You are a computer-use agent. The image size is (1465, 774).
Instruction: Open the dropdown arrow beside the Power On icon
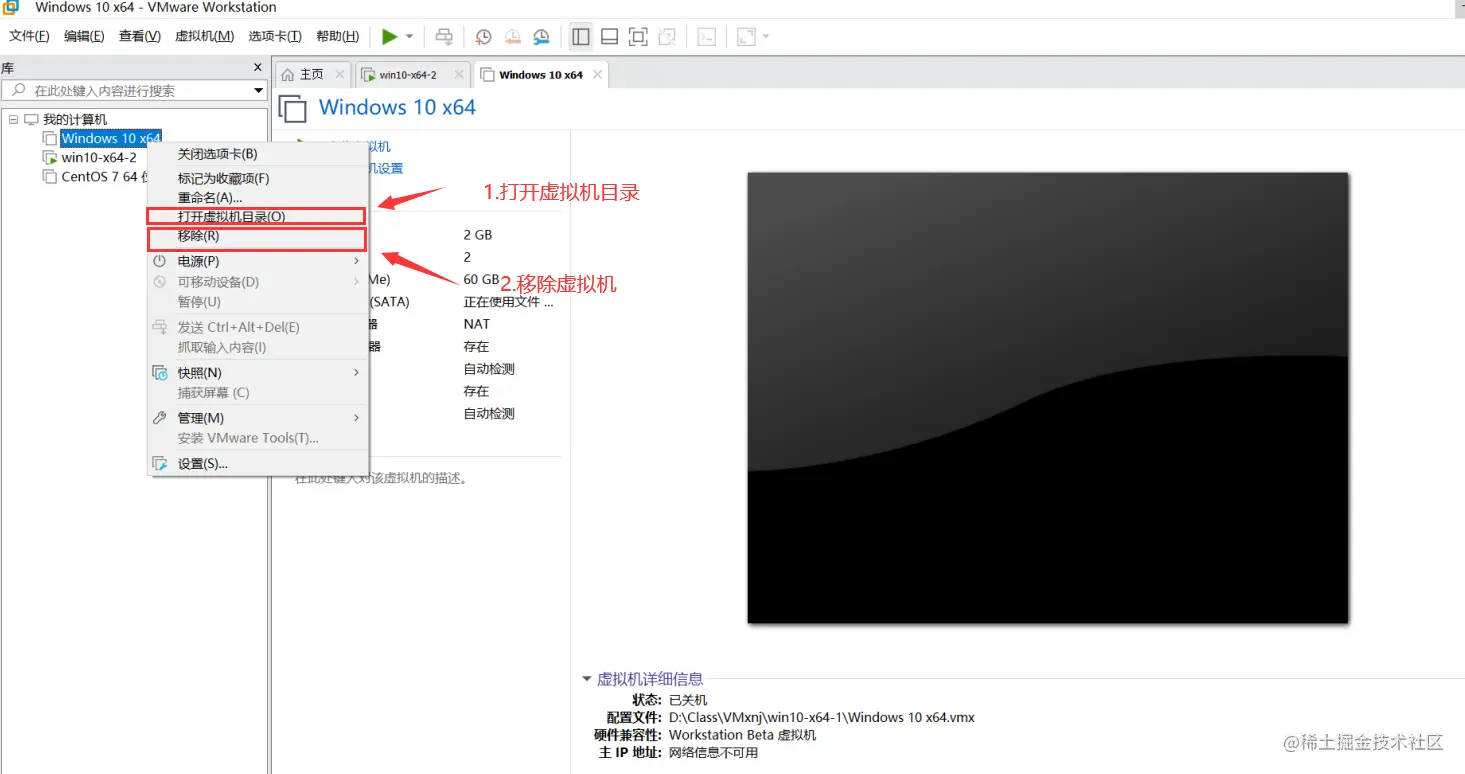tap(409, 37)
